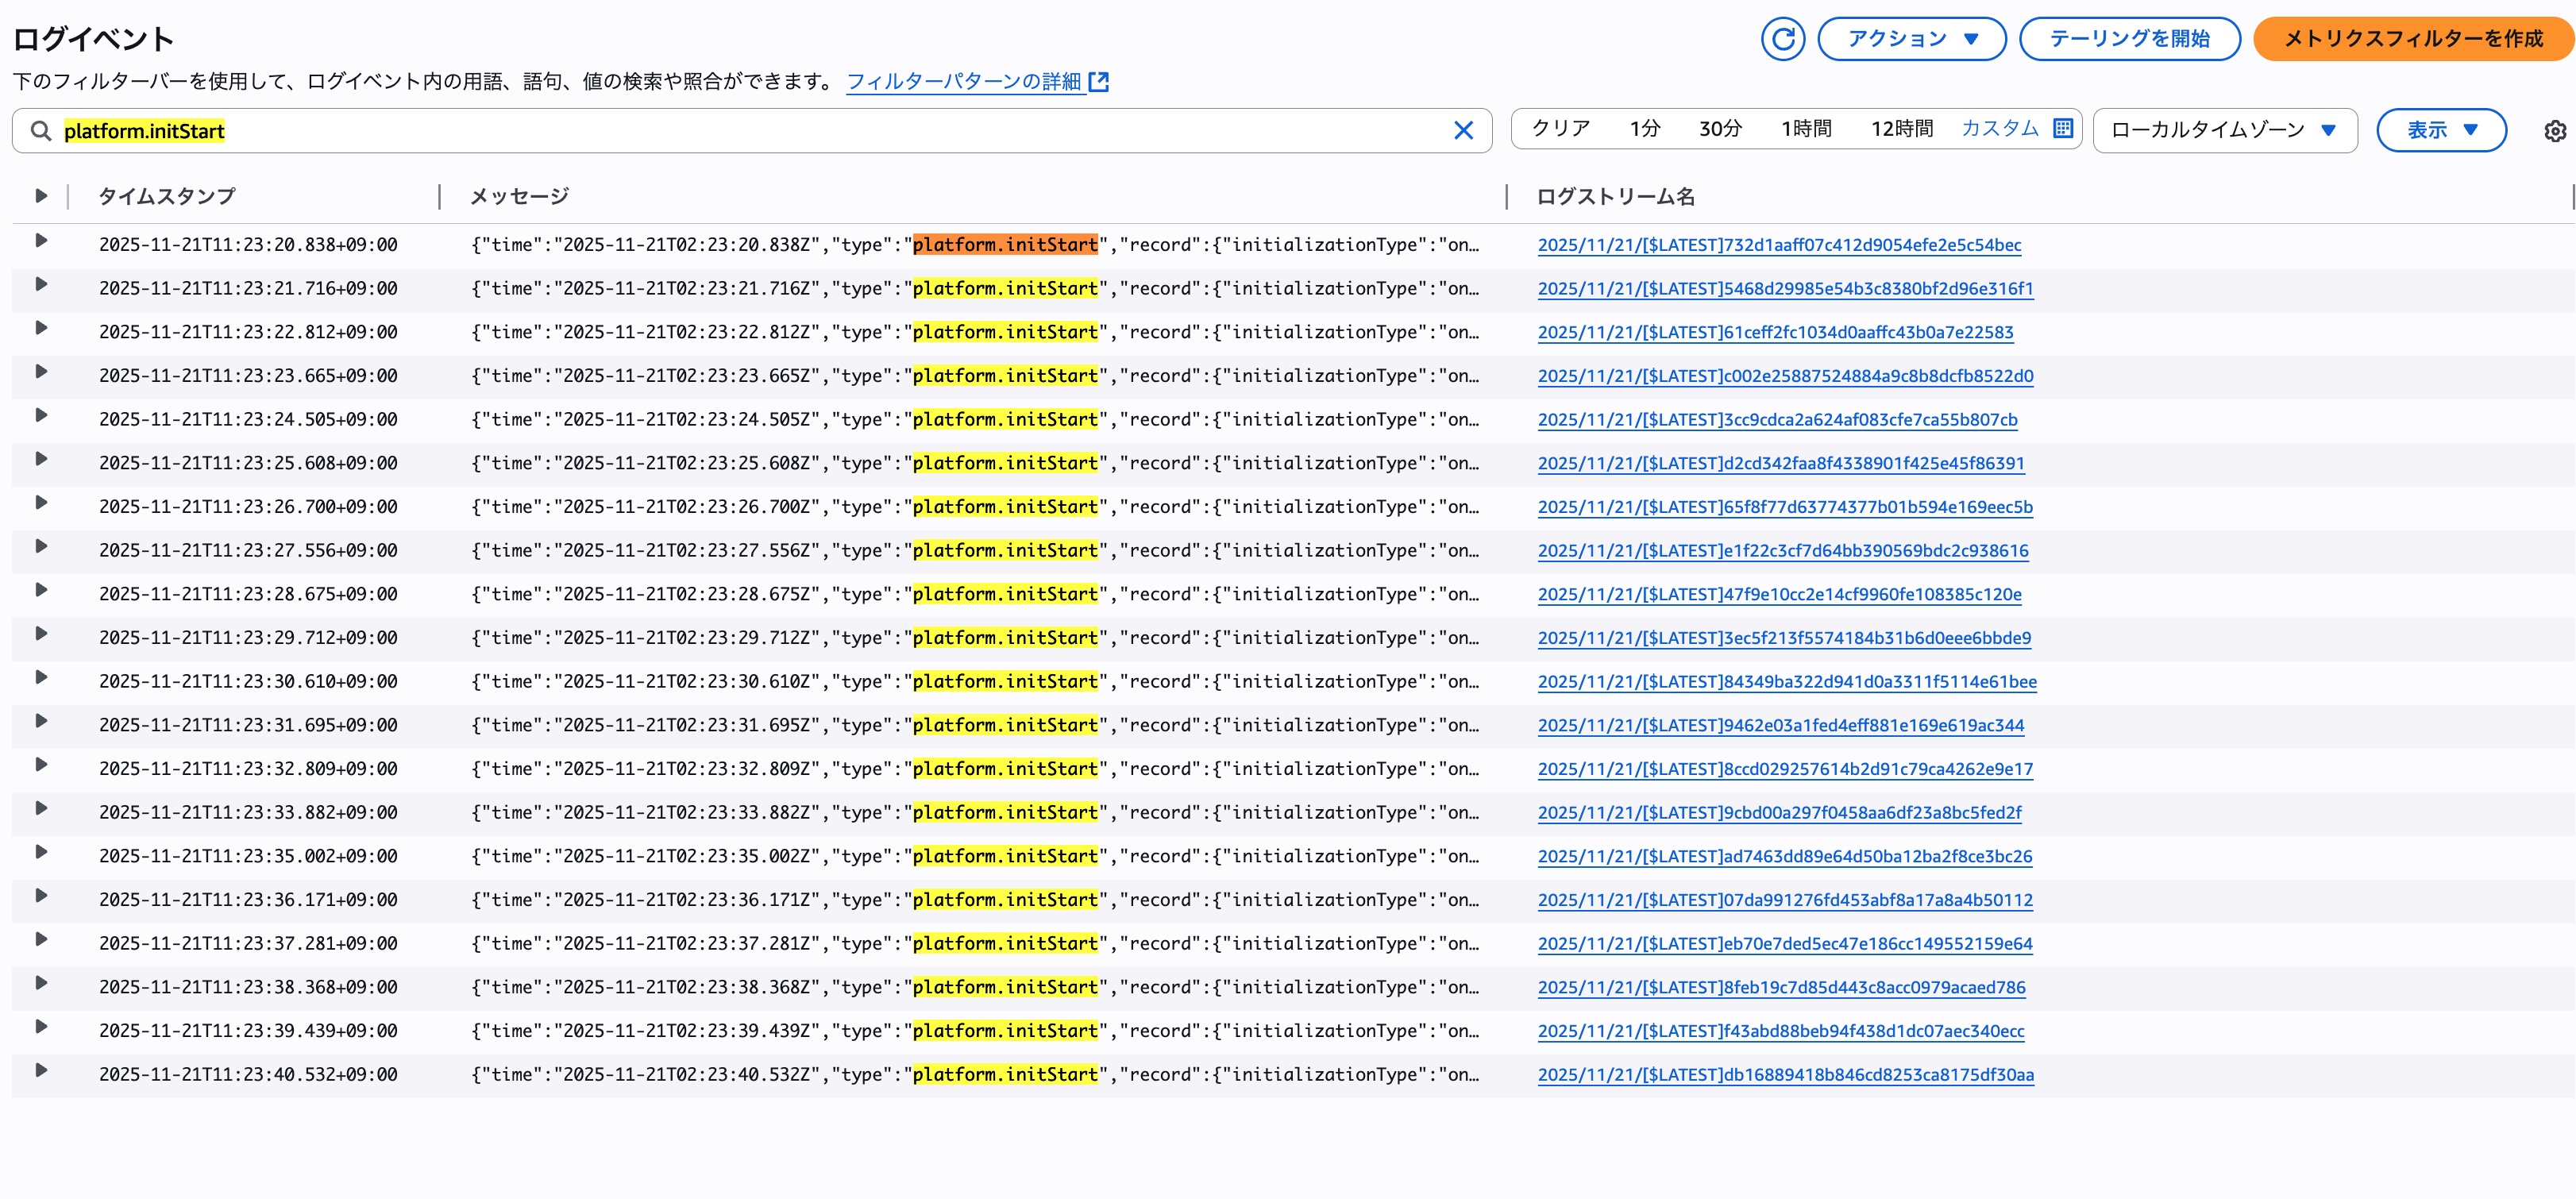The height and width of the screenshot is (1199, 2576).
Task: Open the settings gear icon
Action: pos(2556,130)
